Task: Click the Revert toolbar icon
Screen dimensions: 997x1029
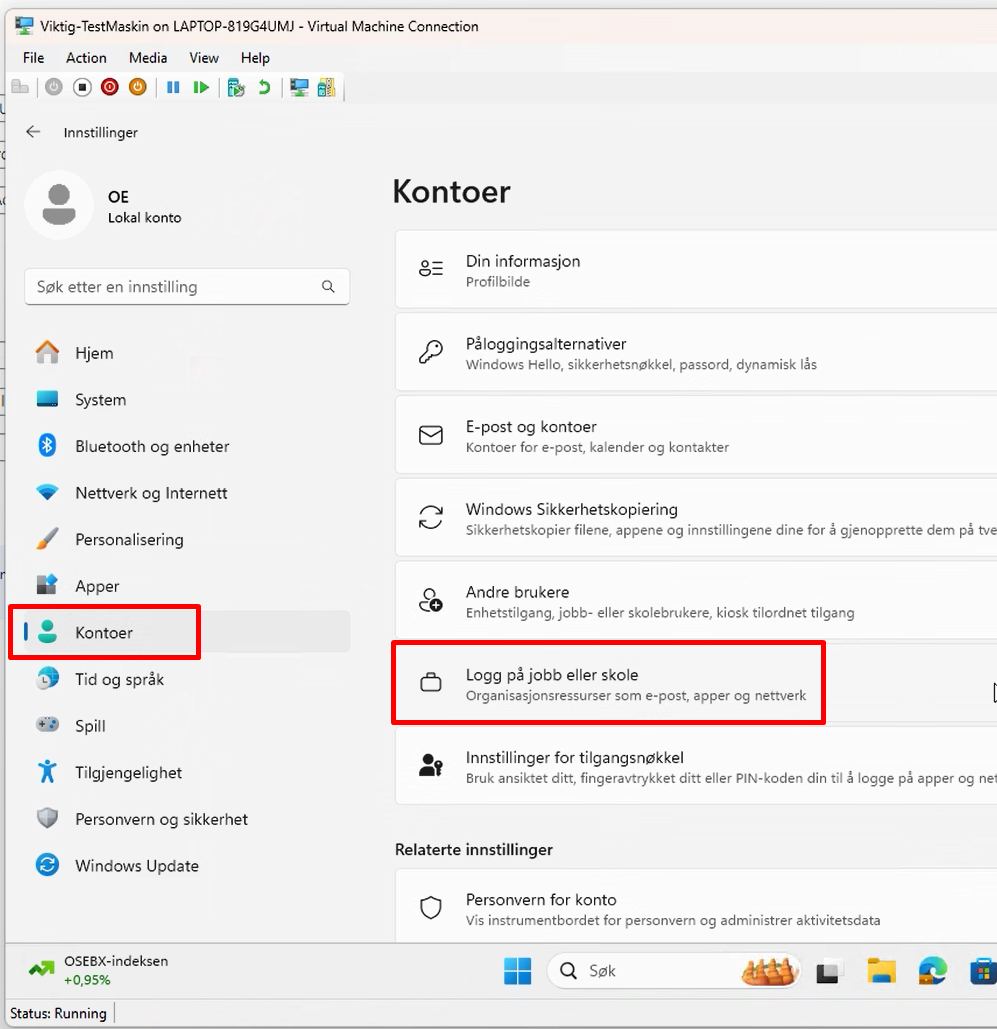Action: (264, 87)
